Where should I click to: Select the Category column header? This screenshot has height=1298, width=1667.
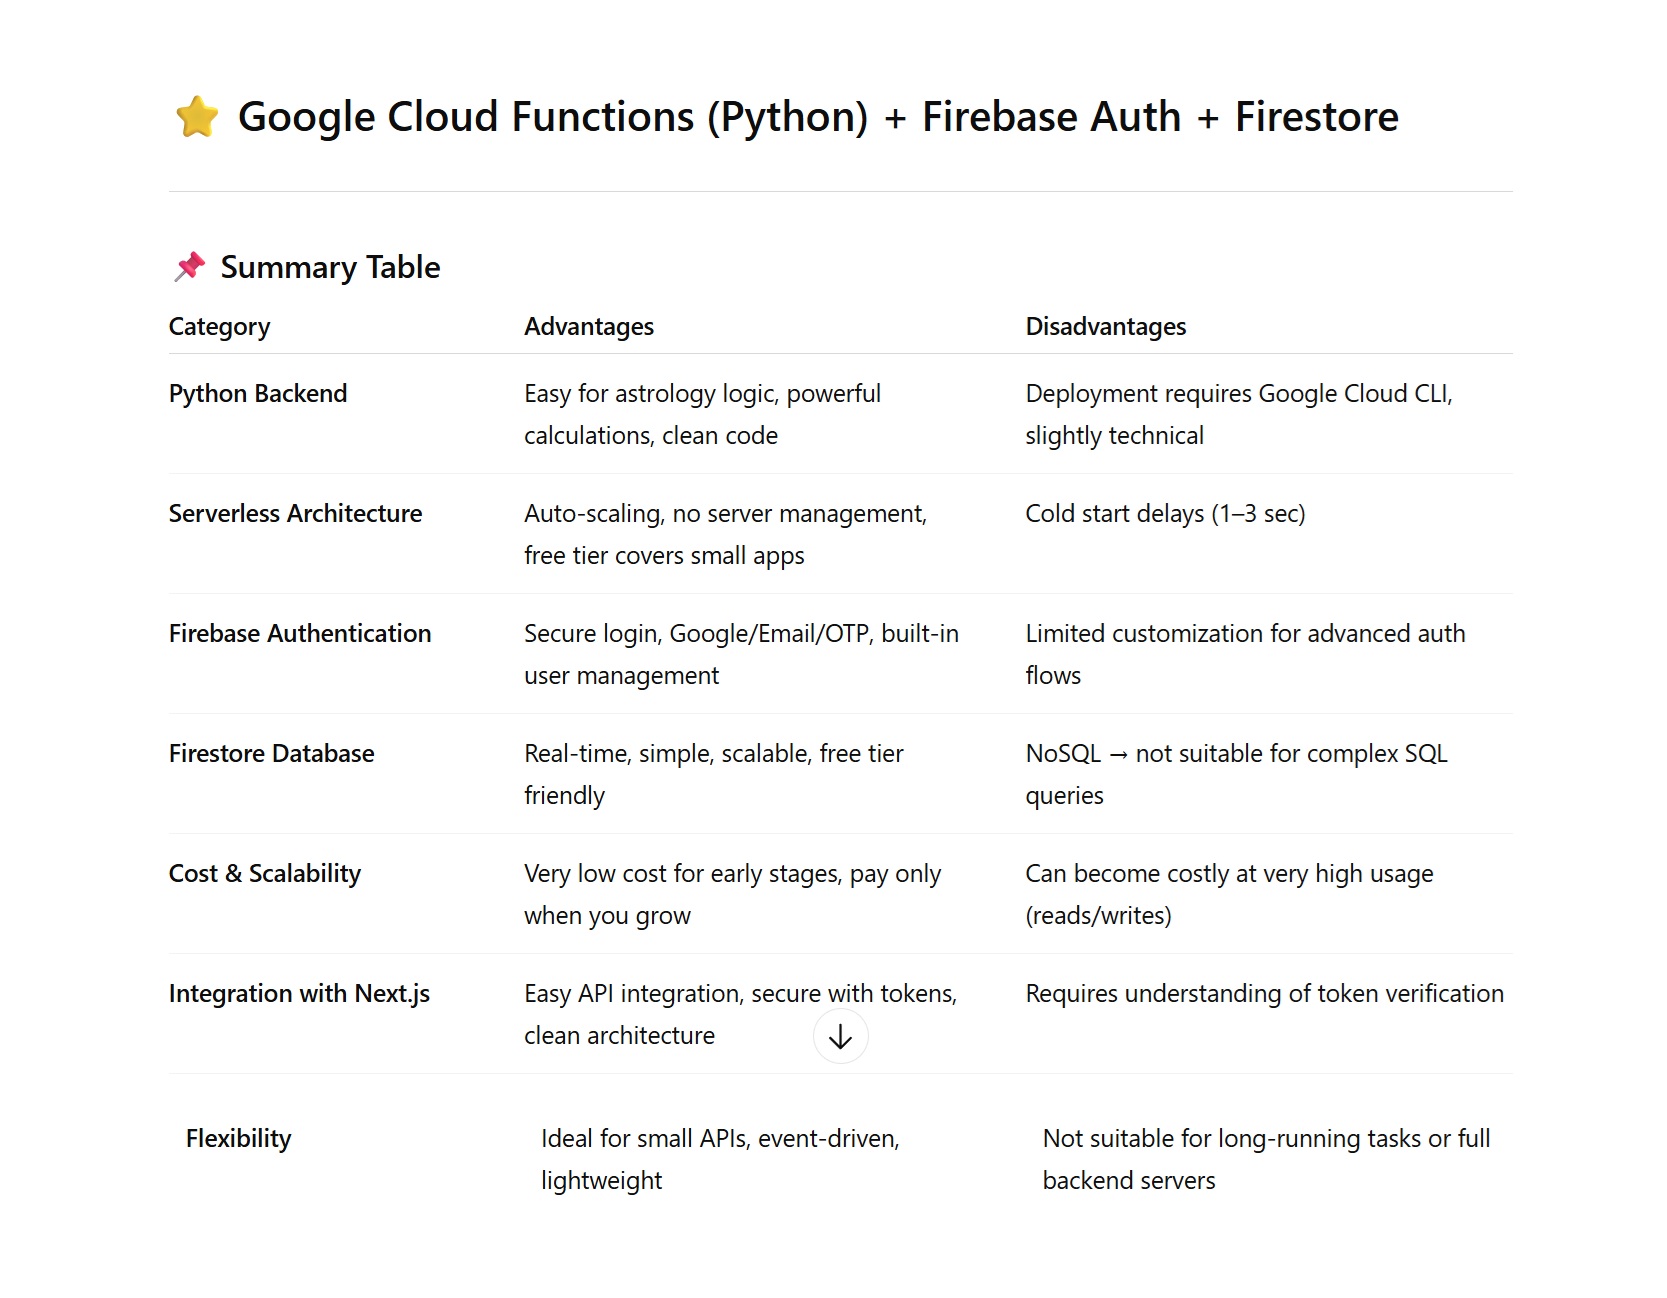coord(219,327)
